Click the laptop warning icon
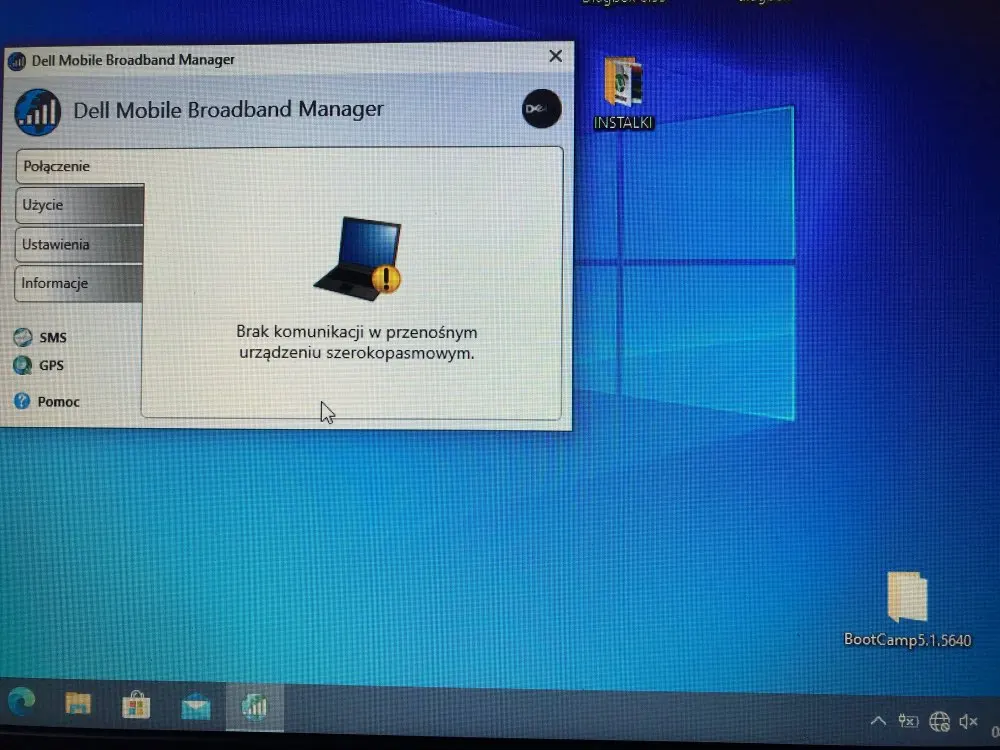Screen dimensions: 1000x750 click(x=358, y=258)
